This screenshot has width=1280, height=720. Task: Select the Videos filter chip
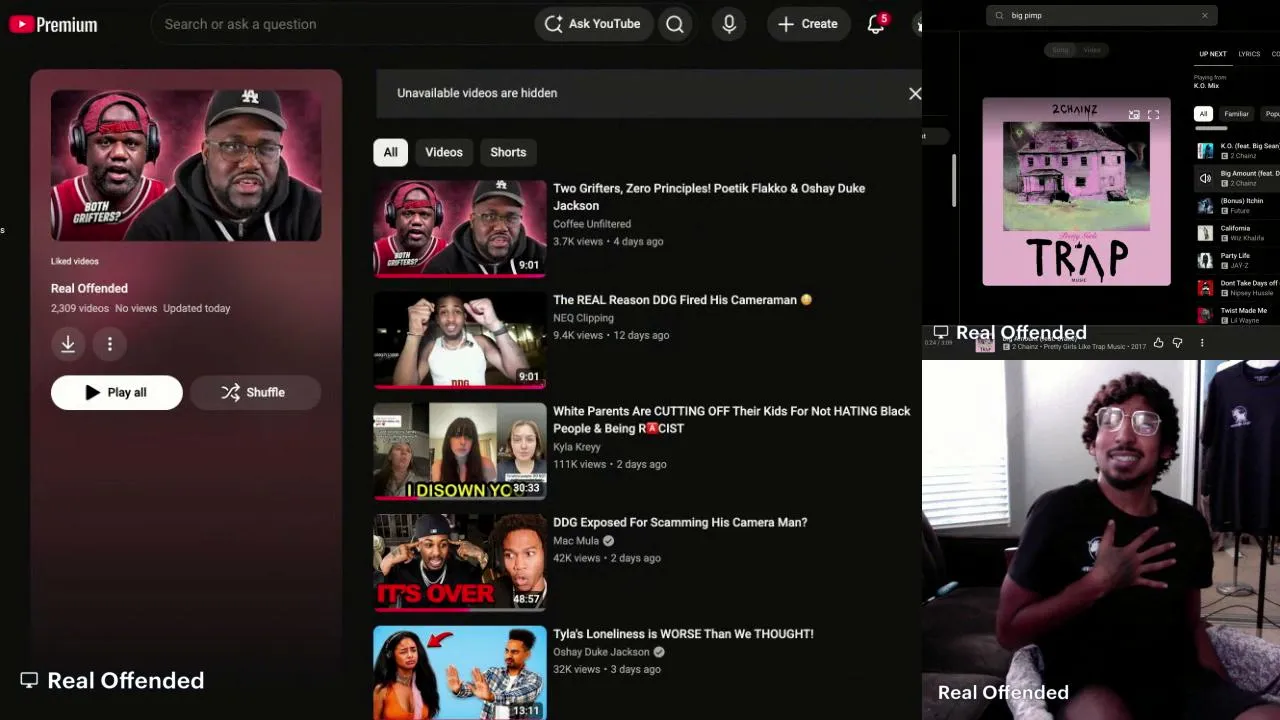[444, 152]
